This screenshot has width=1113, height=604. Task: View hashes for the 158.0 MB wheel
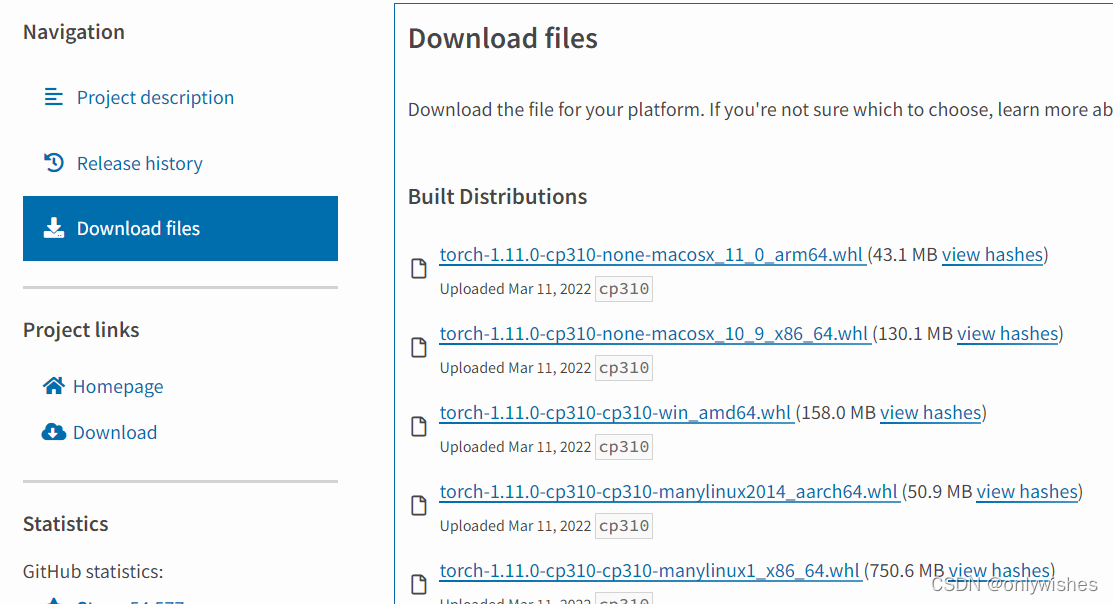(x=931, y=412)
